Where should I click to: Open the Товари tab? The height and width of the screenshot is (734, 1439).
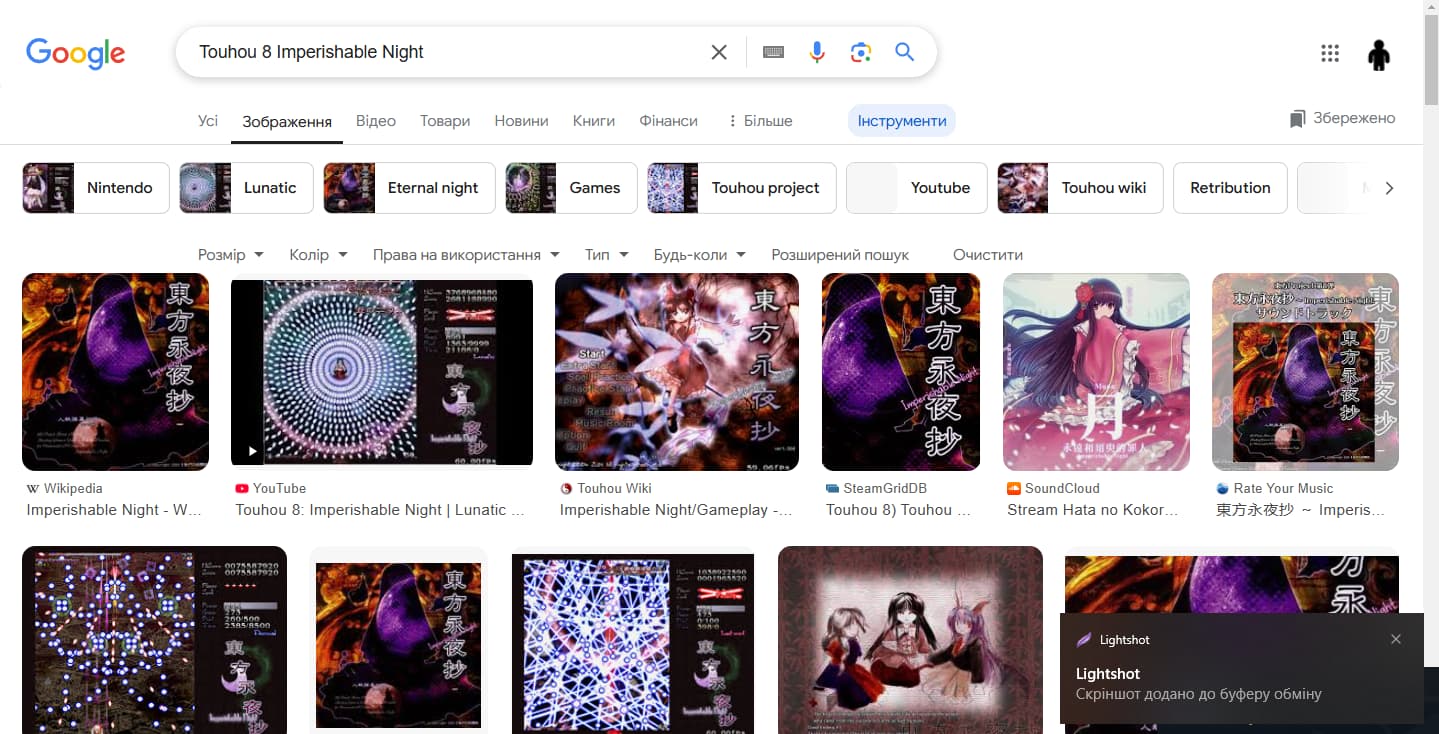445,121
